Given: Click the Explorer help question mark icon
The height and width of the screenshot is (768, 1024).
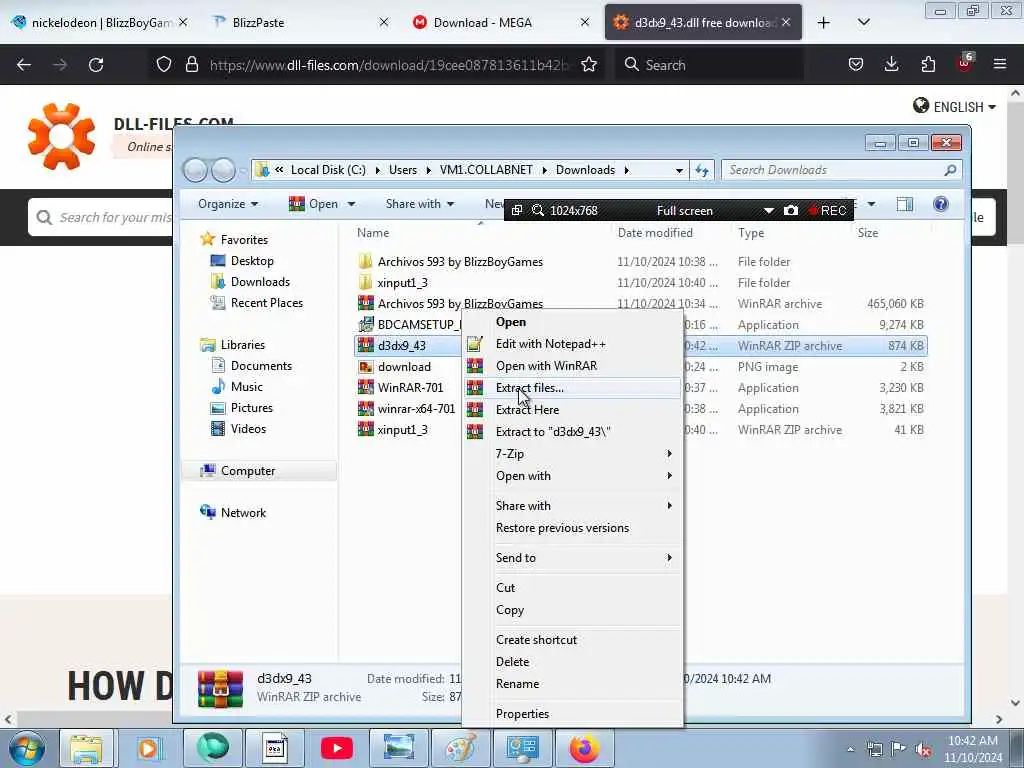Looking at the screenshot, I should point(940,204).
